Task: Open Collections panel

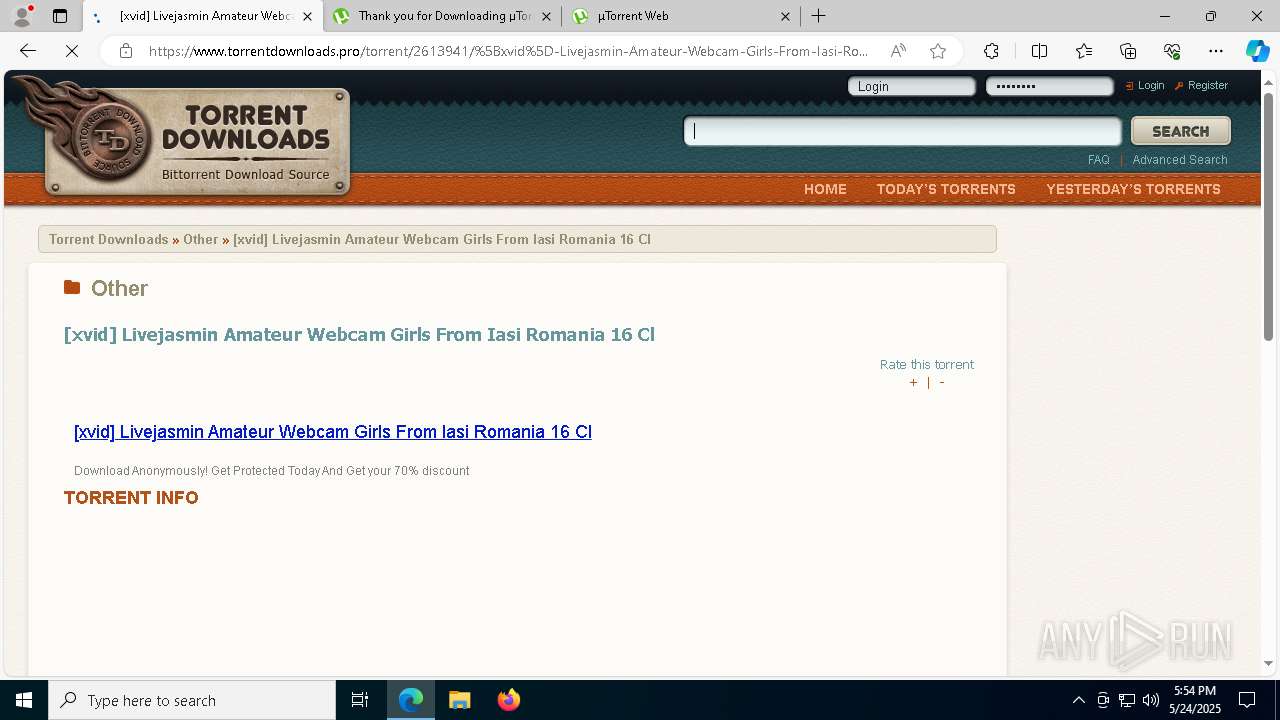Action: pyautogui.click(x=1128, y=51)
